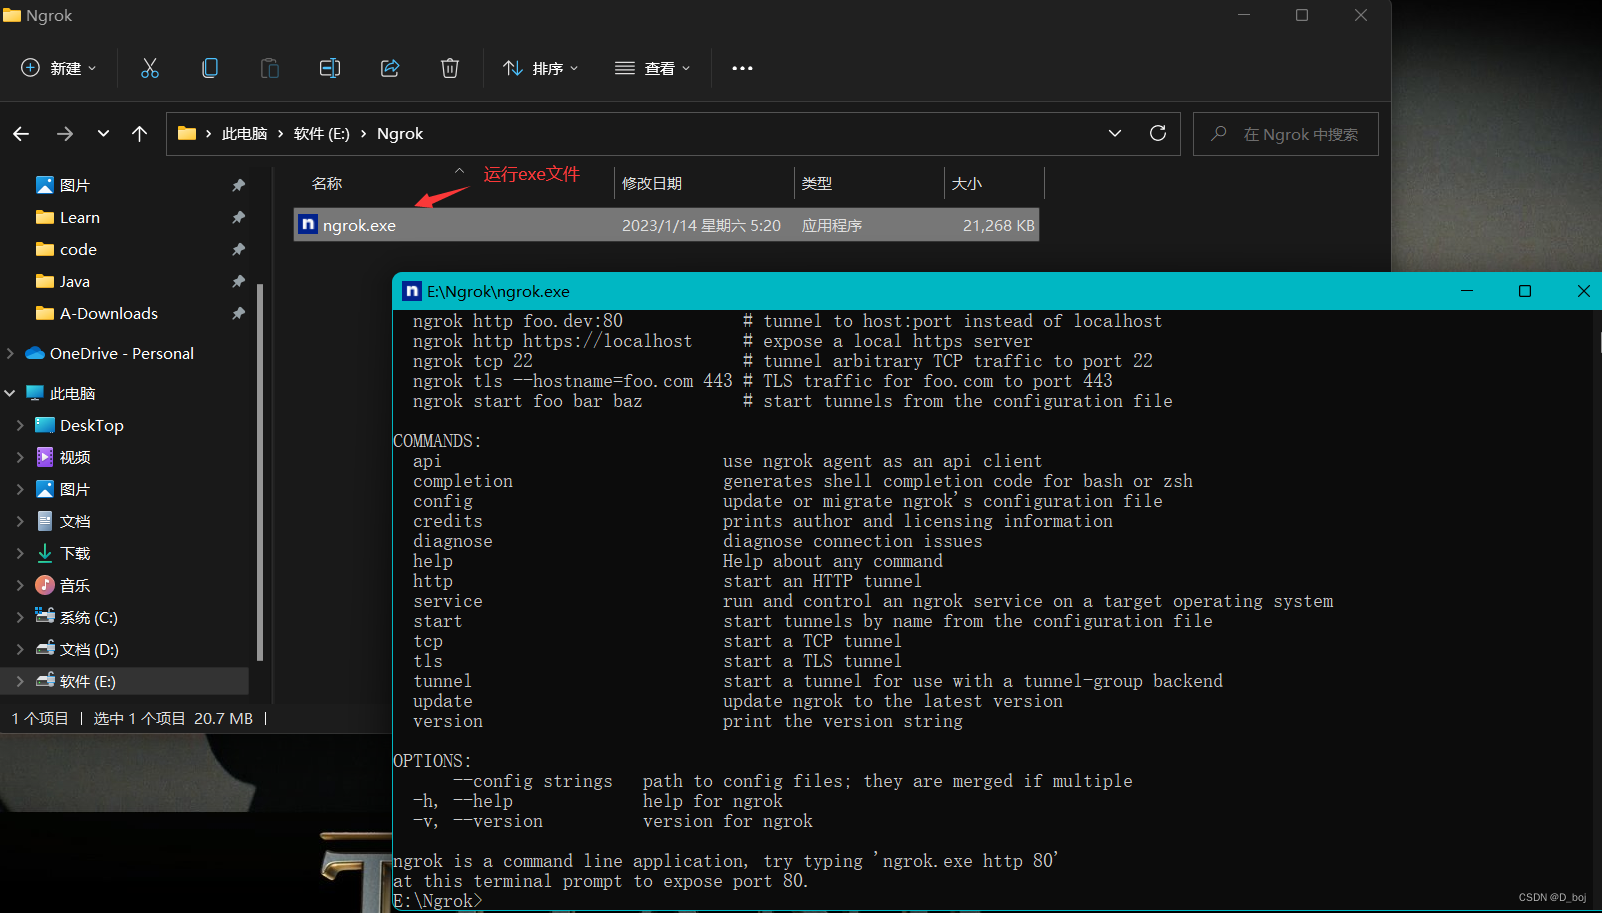Open the 查看 view dropdown
The width and height of the screenshot is (1602, 913).
653,68
